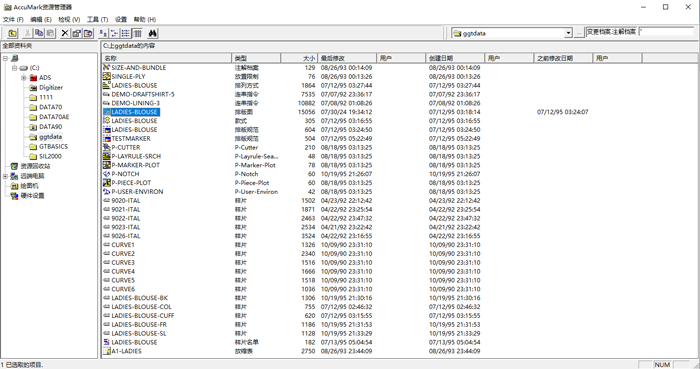This screenshot has width=700, height=369.
Task: Select sample piece 9026-ITAL
Action: coord(125,236)
